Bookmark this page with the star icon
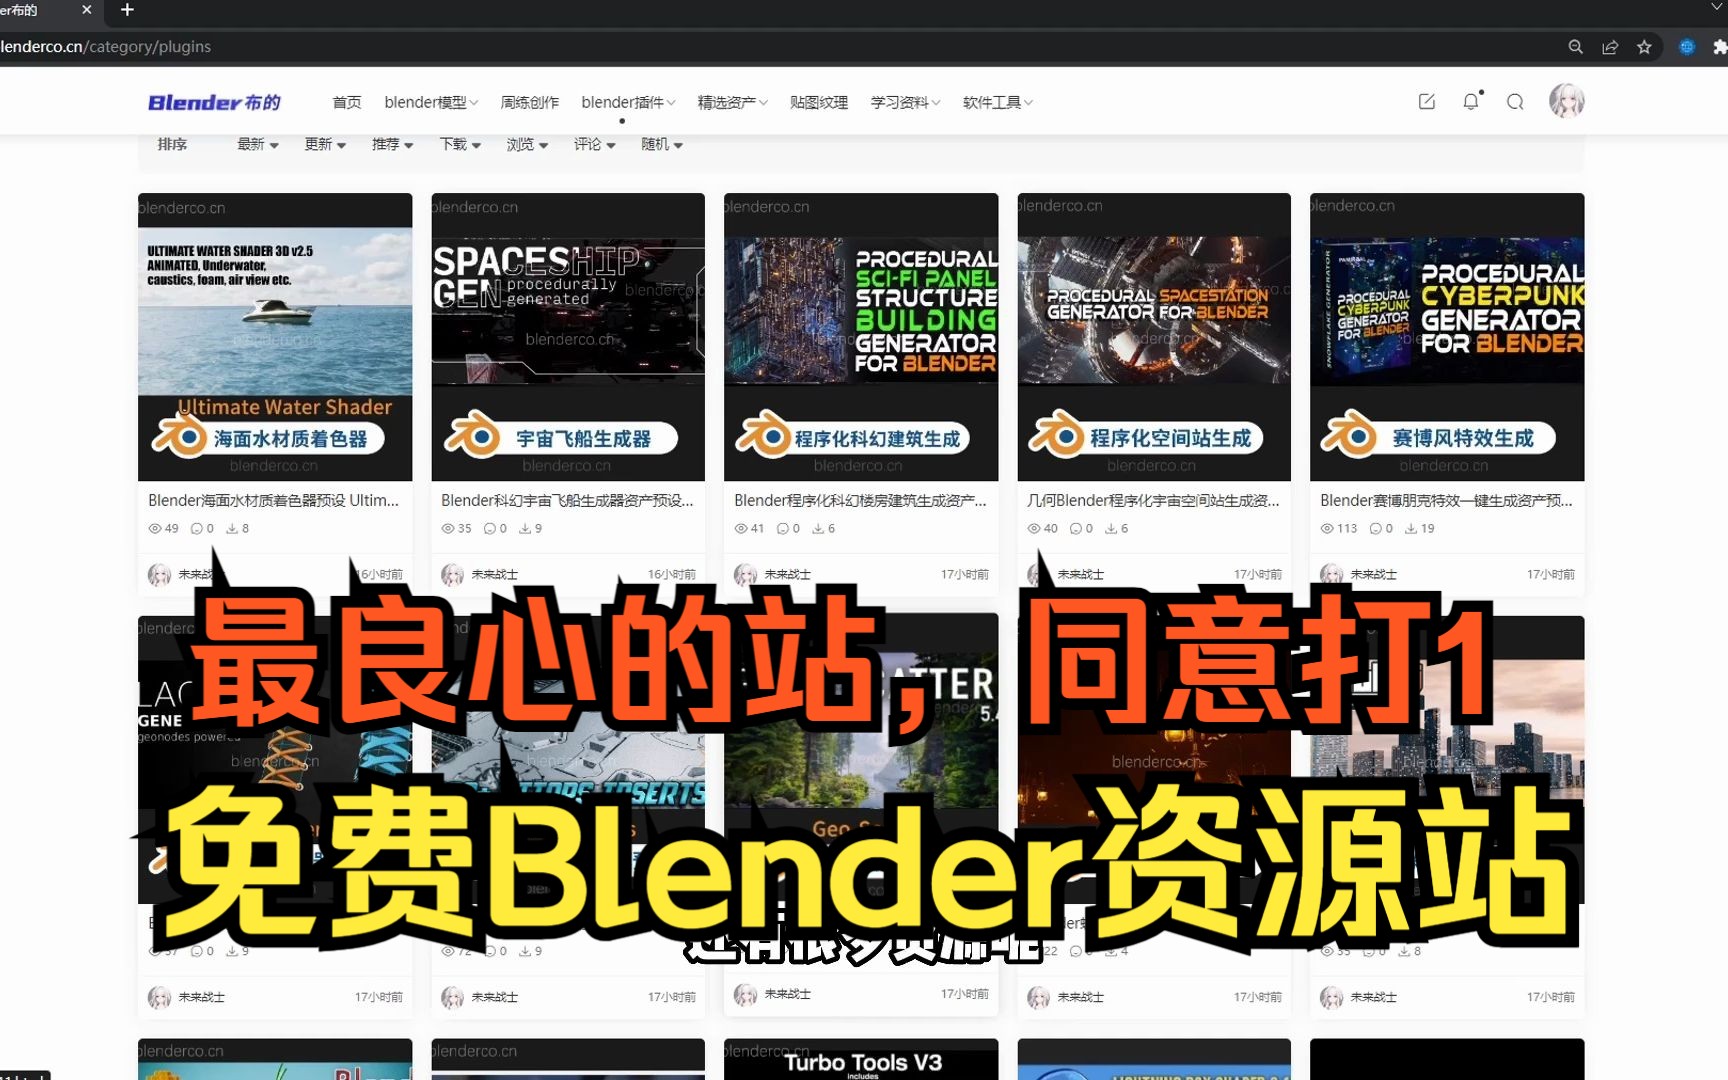 point(1644,47)
